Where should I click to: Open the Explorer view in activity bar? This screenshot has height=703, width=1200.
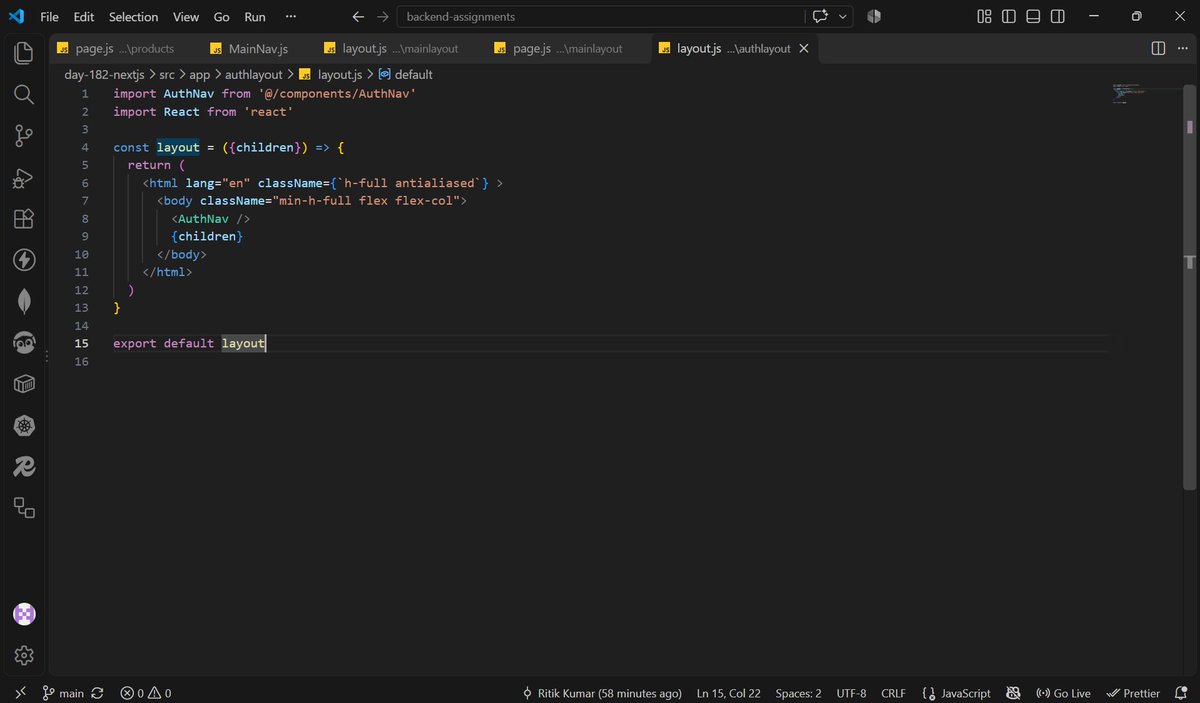coord(24,53)
